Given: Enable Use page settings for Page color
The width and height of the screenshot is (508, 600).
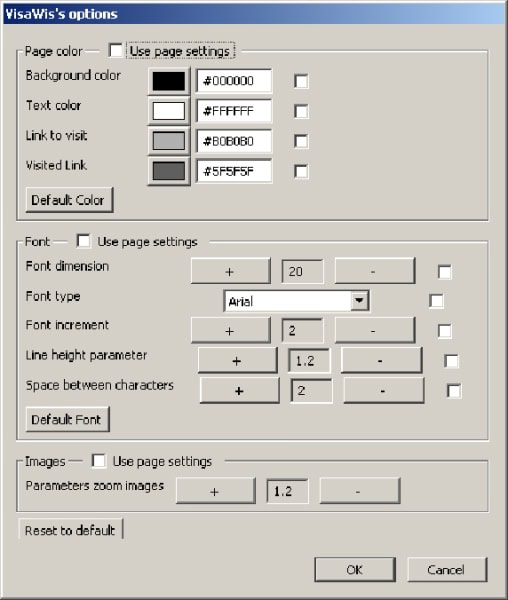Looking at the screenshot, I should pos(116,51).
